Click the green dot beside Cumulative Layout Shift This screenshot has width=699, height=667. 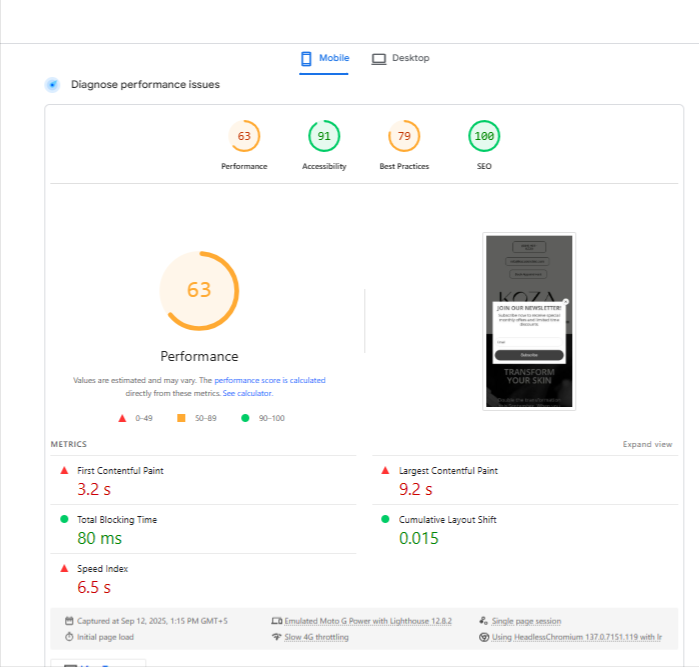386,519
